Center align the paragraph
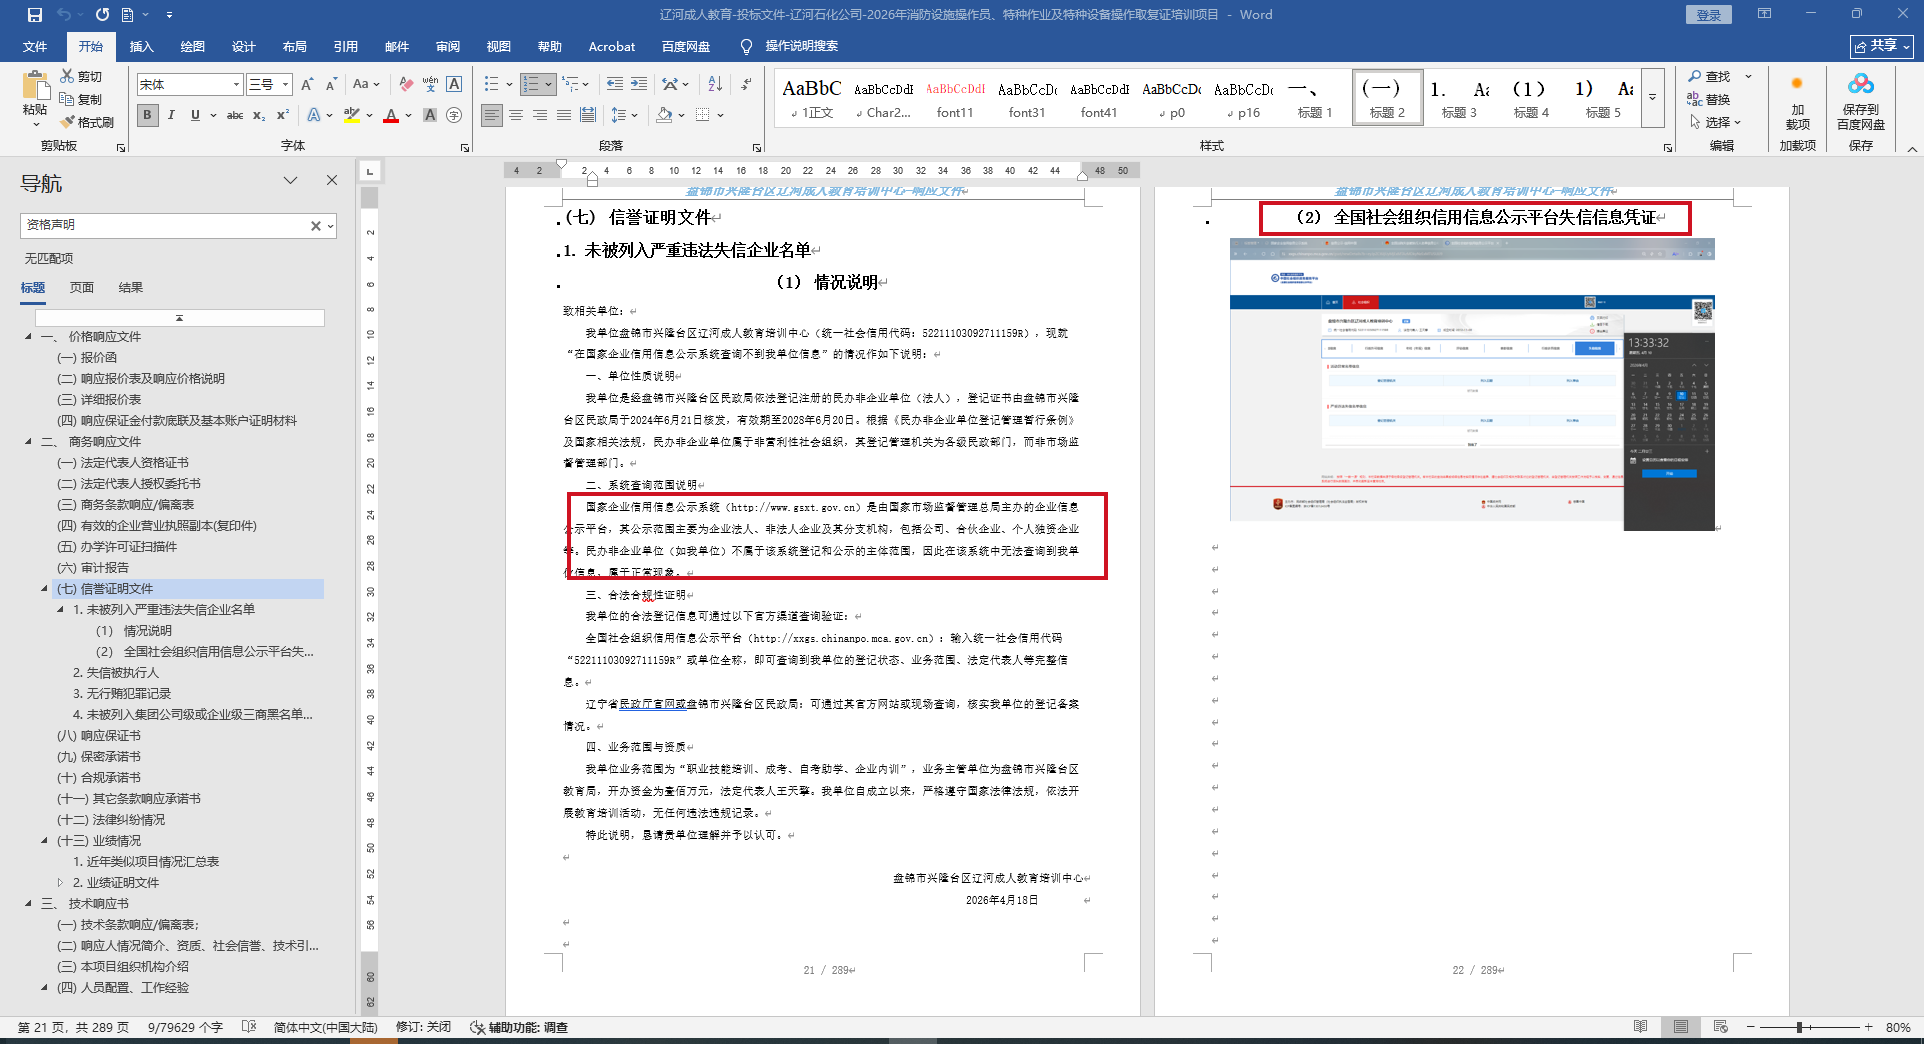This screenshot has height=1044, width=1924. pos(516,115)
